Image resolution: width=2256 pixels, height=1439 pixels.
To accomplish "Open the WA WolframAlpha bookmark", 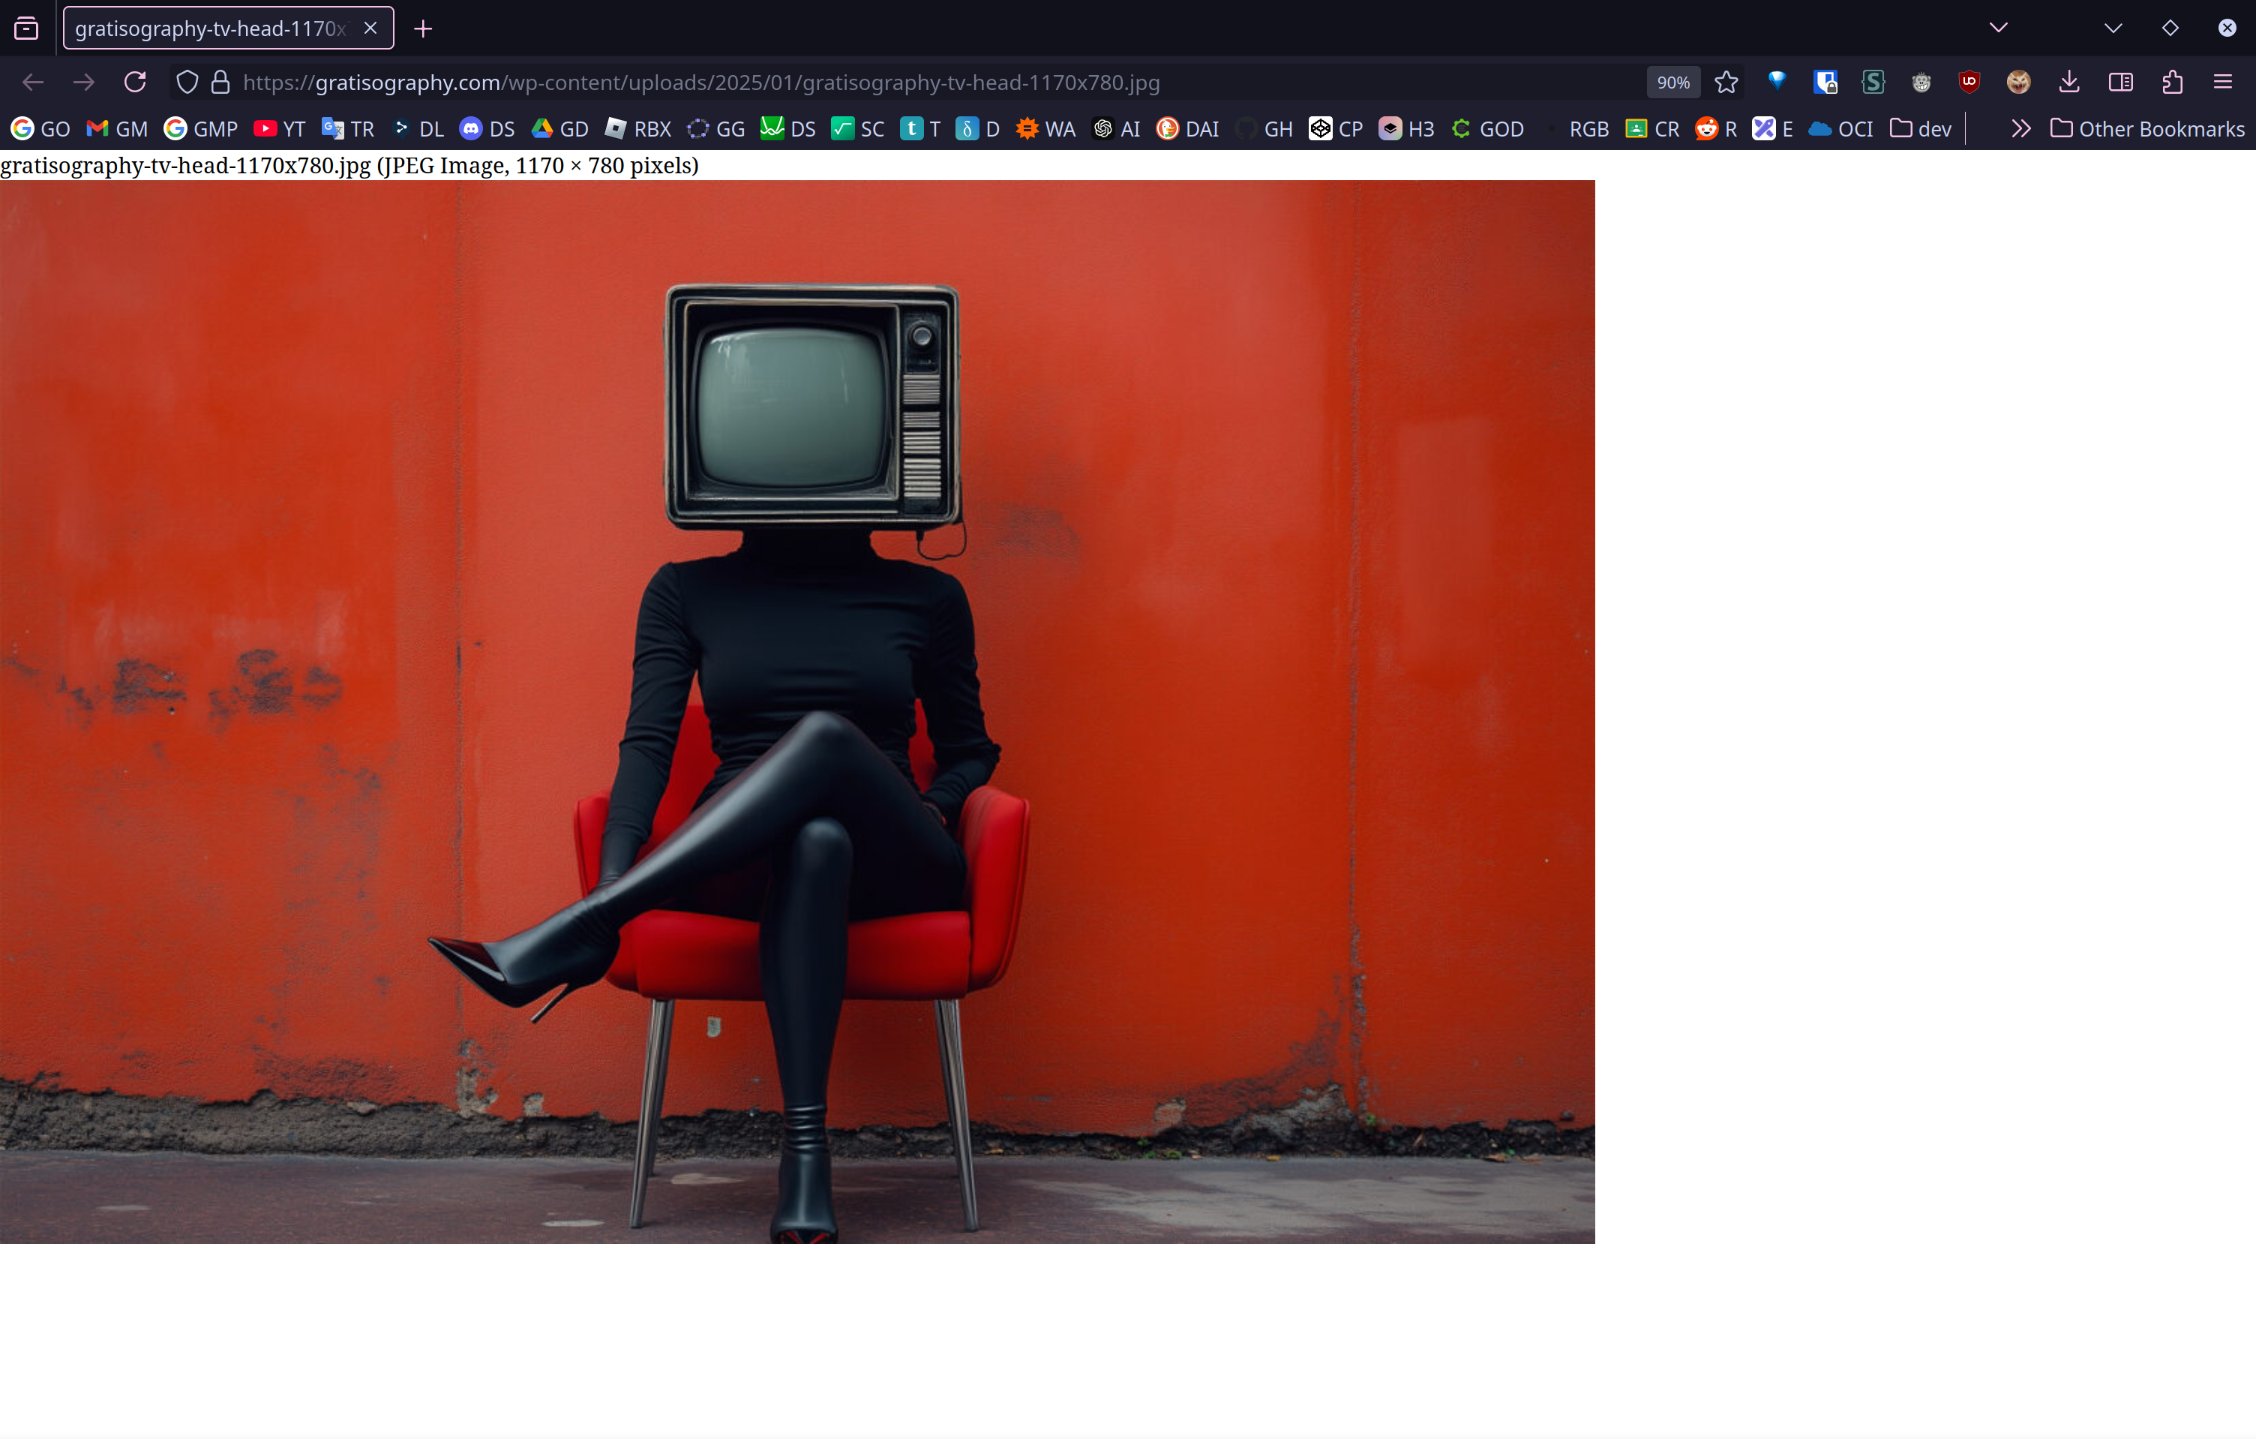I will pos(1046,129).
